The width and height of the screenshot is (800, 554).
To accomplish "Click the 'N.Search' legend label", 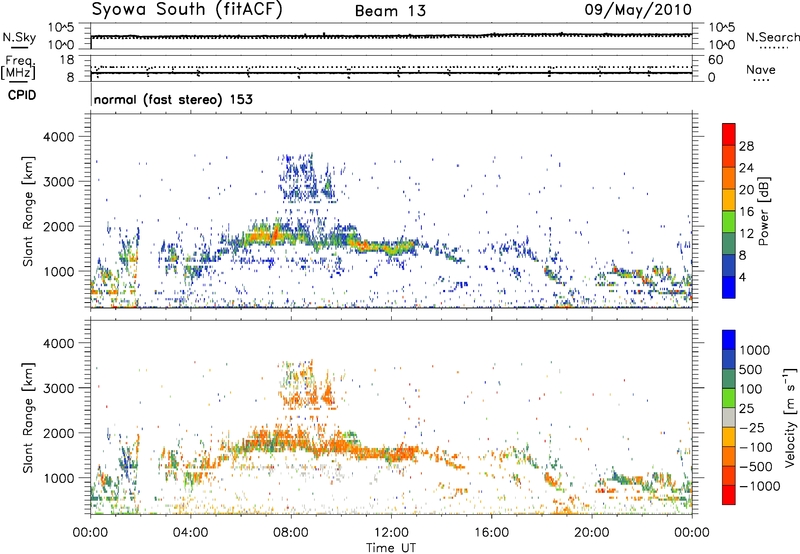I will (773, 37).
